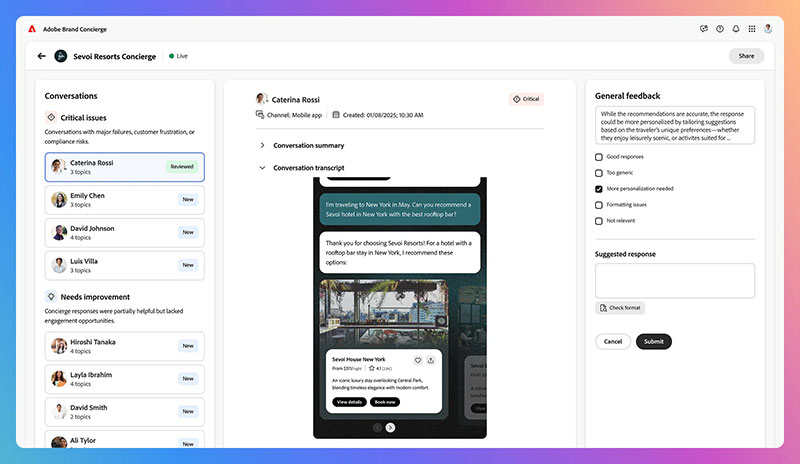Image resolution: width=800 pixels, height=464 pixels.
Task: Enable the Formatting issues checkbox
Action: (599, 204)
